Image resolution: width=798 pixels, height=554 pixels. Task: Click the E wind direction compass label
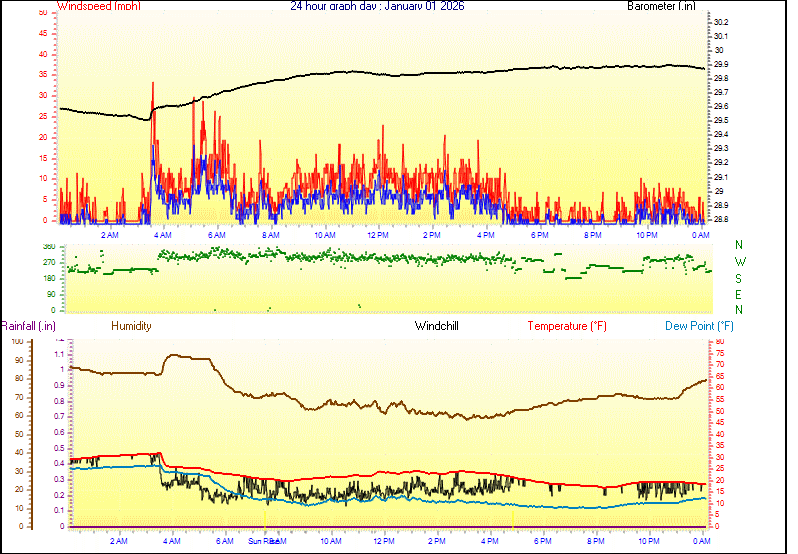739,294
